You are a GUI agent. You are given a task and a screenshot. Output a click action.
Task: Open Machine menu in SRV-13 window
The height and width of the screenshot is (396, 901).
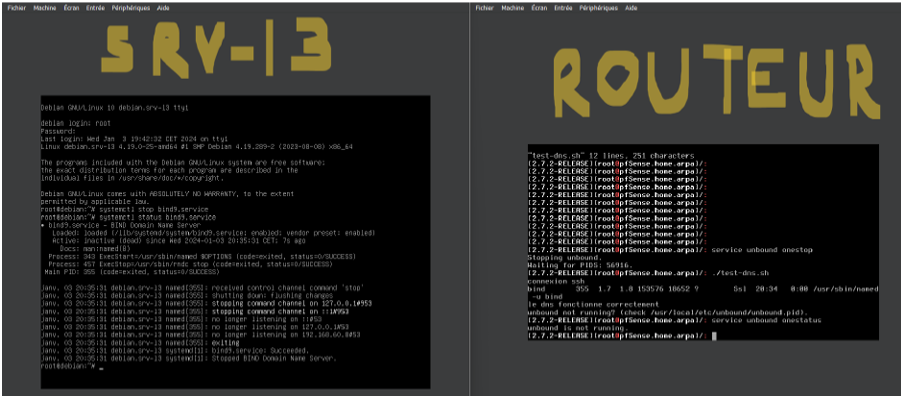45,9
